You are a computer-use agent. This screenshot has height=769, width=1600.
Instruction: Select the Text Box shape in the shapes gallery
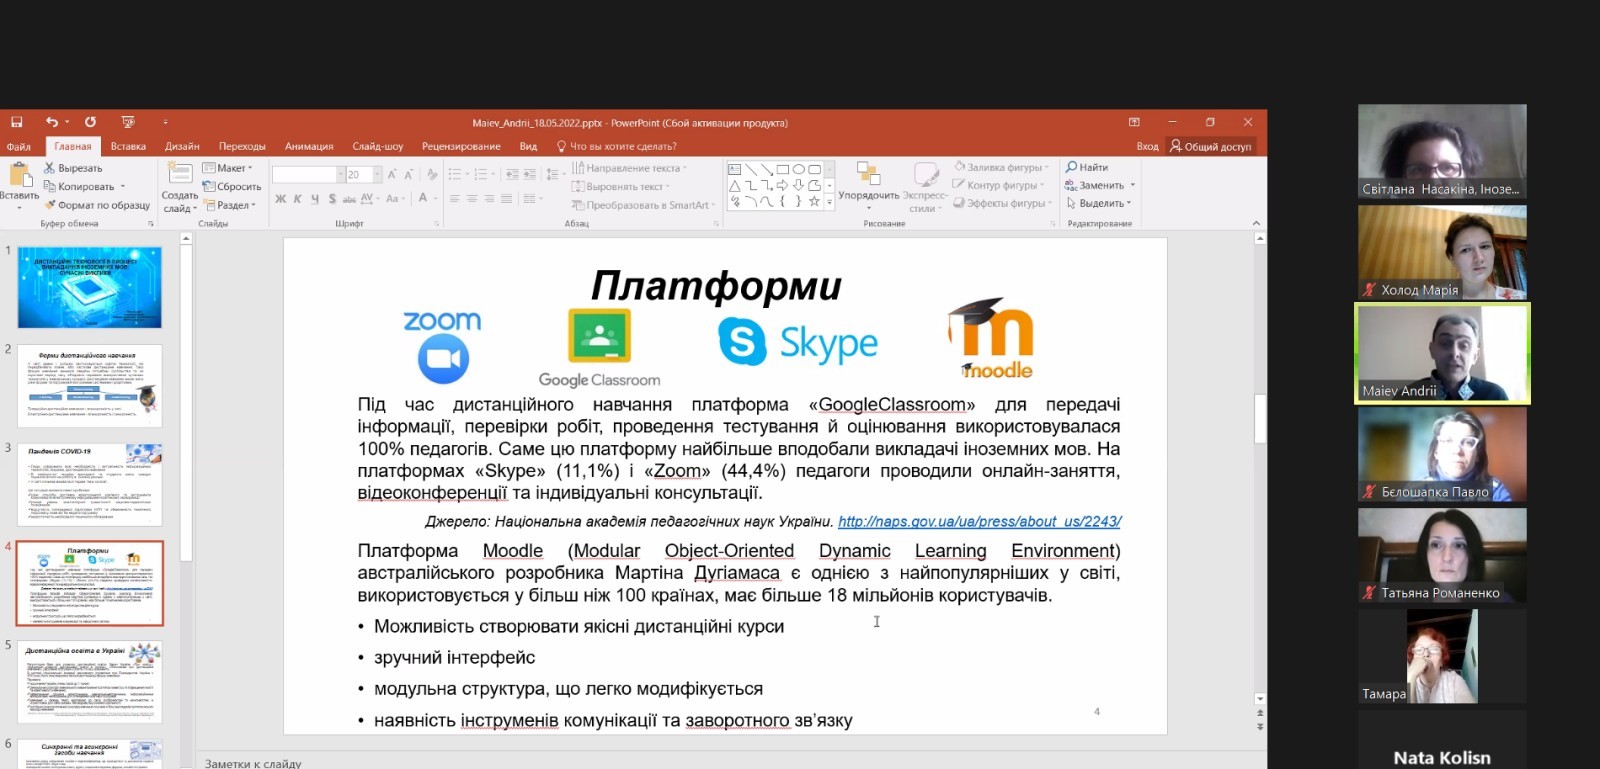[x=735, y=169]
